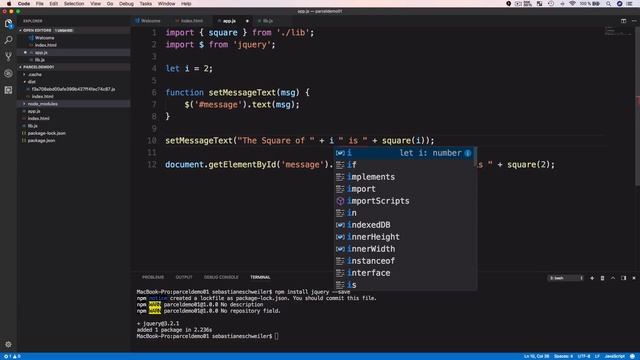Click the editor minimap at the top right
This screenshot has width=640, height=360.
click(618, 32)
